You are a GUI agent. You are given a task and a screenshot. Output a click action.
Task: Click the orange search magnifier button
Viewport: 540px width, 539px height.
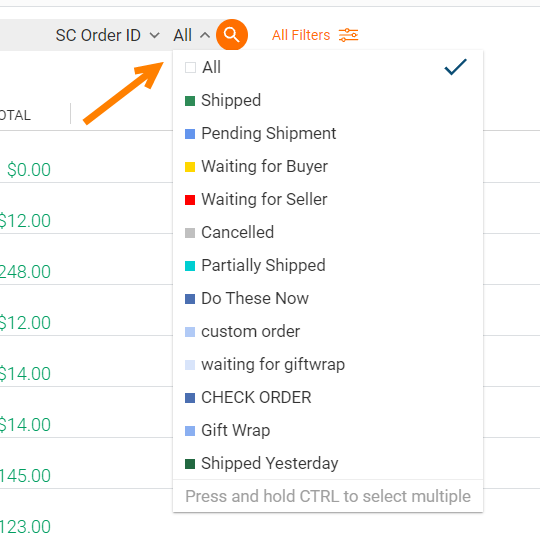232,35
